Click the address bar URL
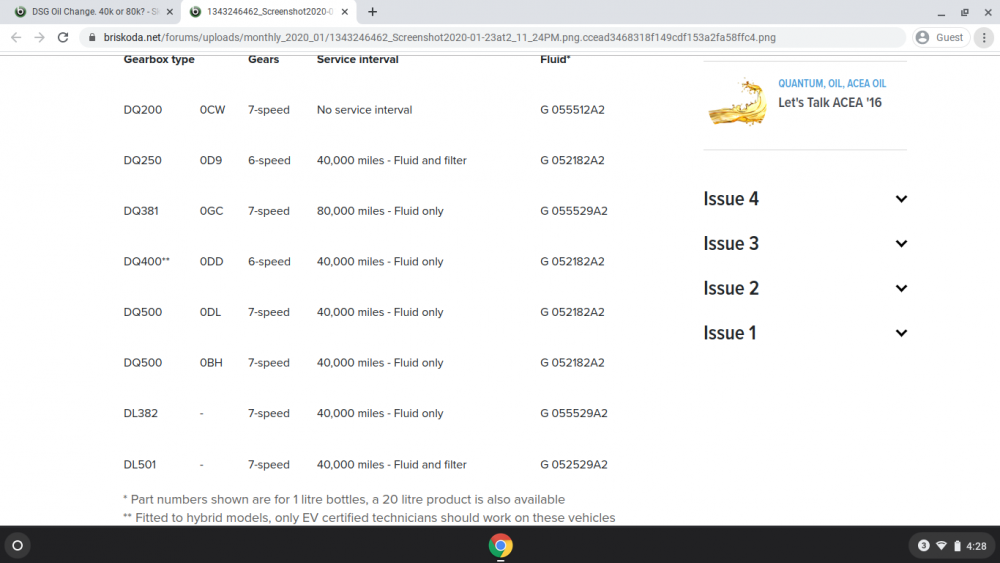This screenshot has width=1000, height=563. point(439,38)
